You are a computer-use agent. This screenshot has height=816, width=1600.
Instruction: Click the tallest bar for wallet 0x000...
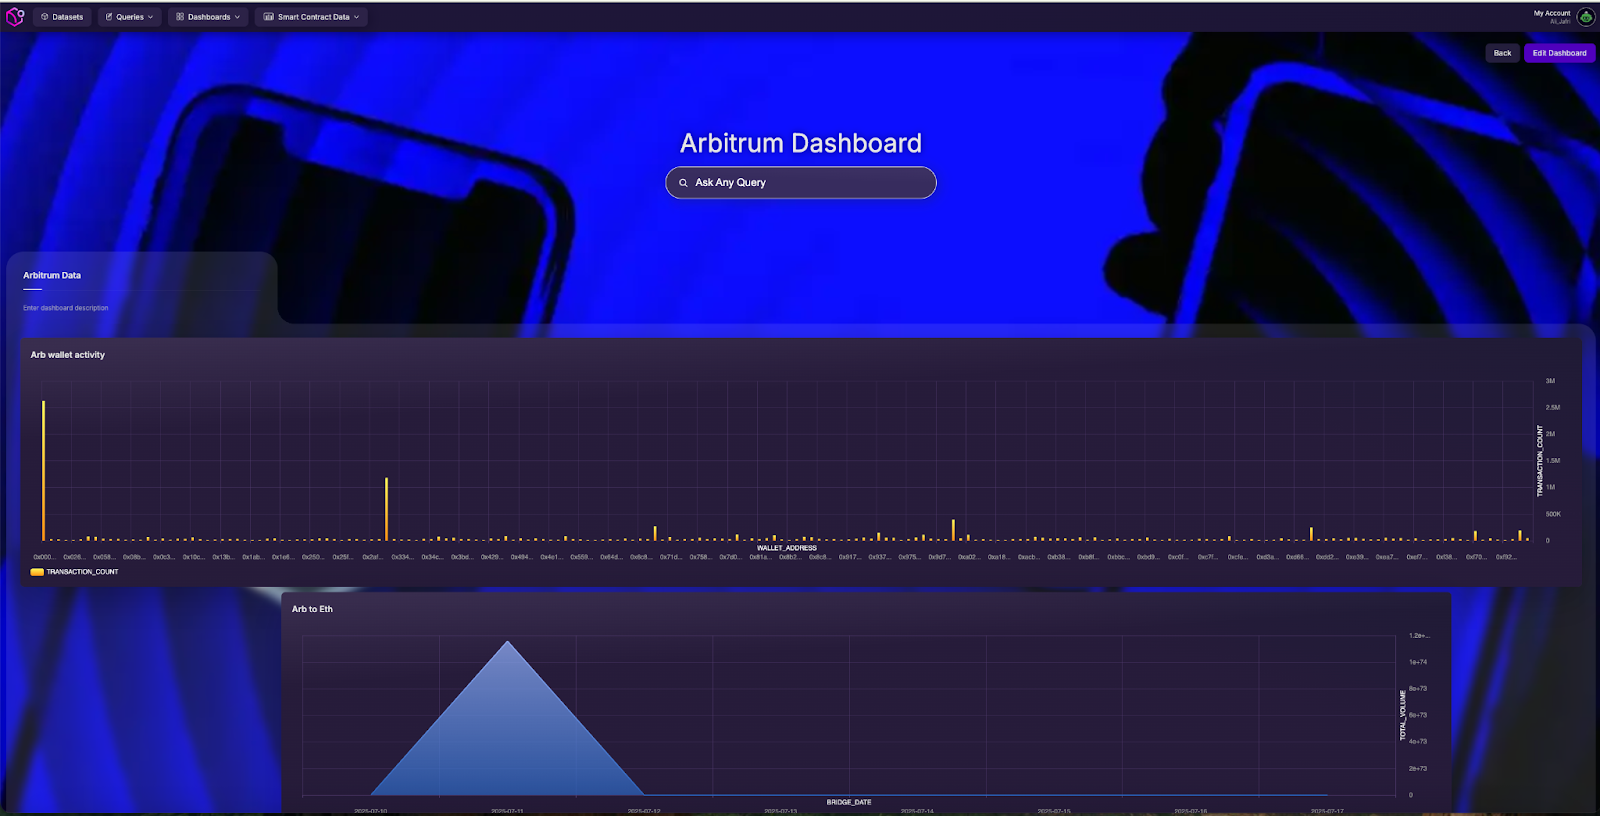coord(43,470)
